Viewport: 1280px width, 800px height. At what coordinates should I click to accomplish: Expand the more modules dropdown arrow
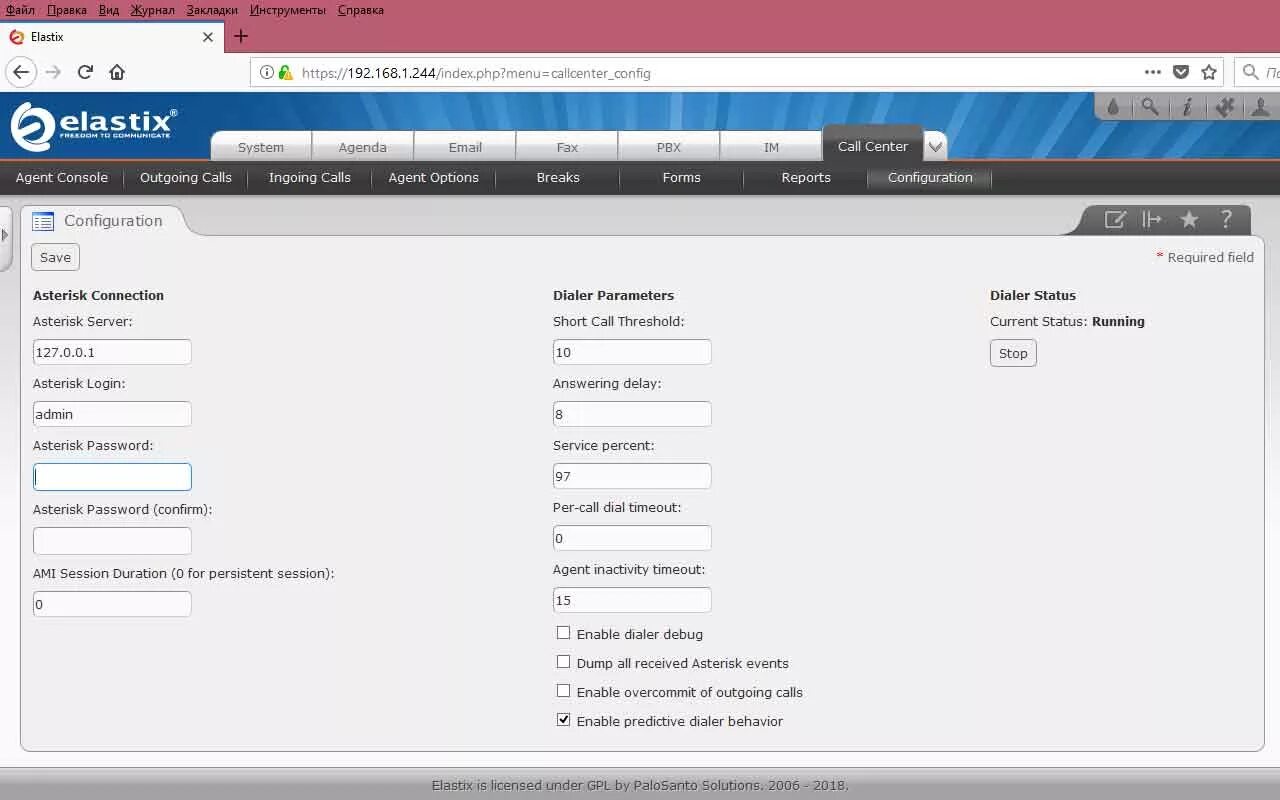935,147
